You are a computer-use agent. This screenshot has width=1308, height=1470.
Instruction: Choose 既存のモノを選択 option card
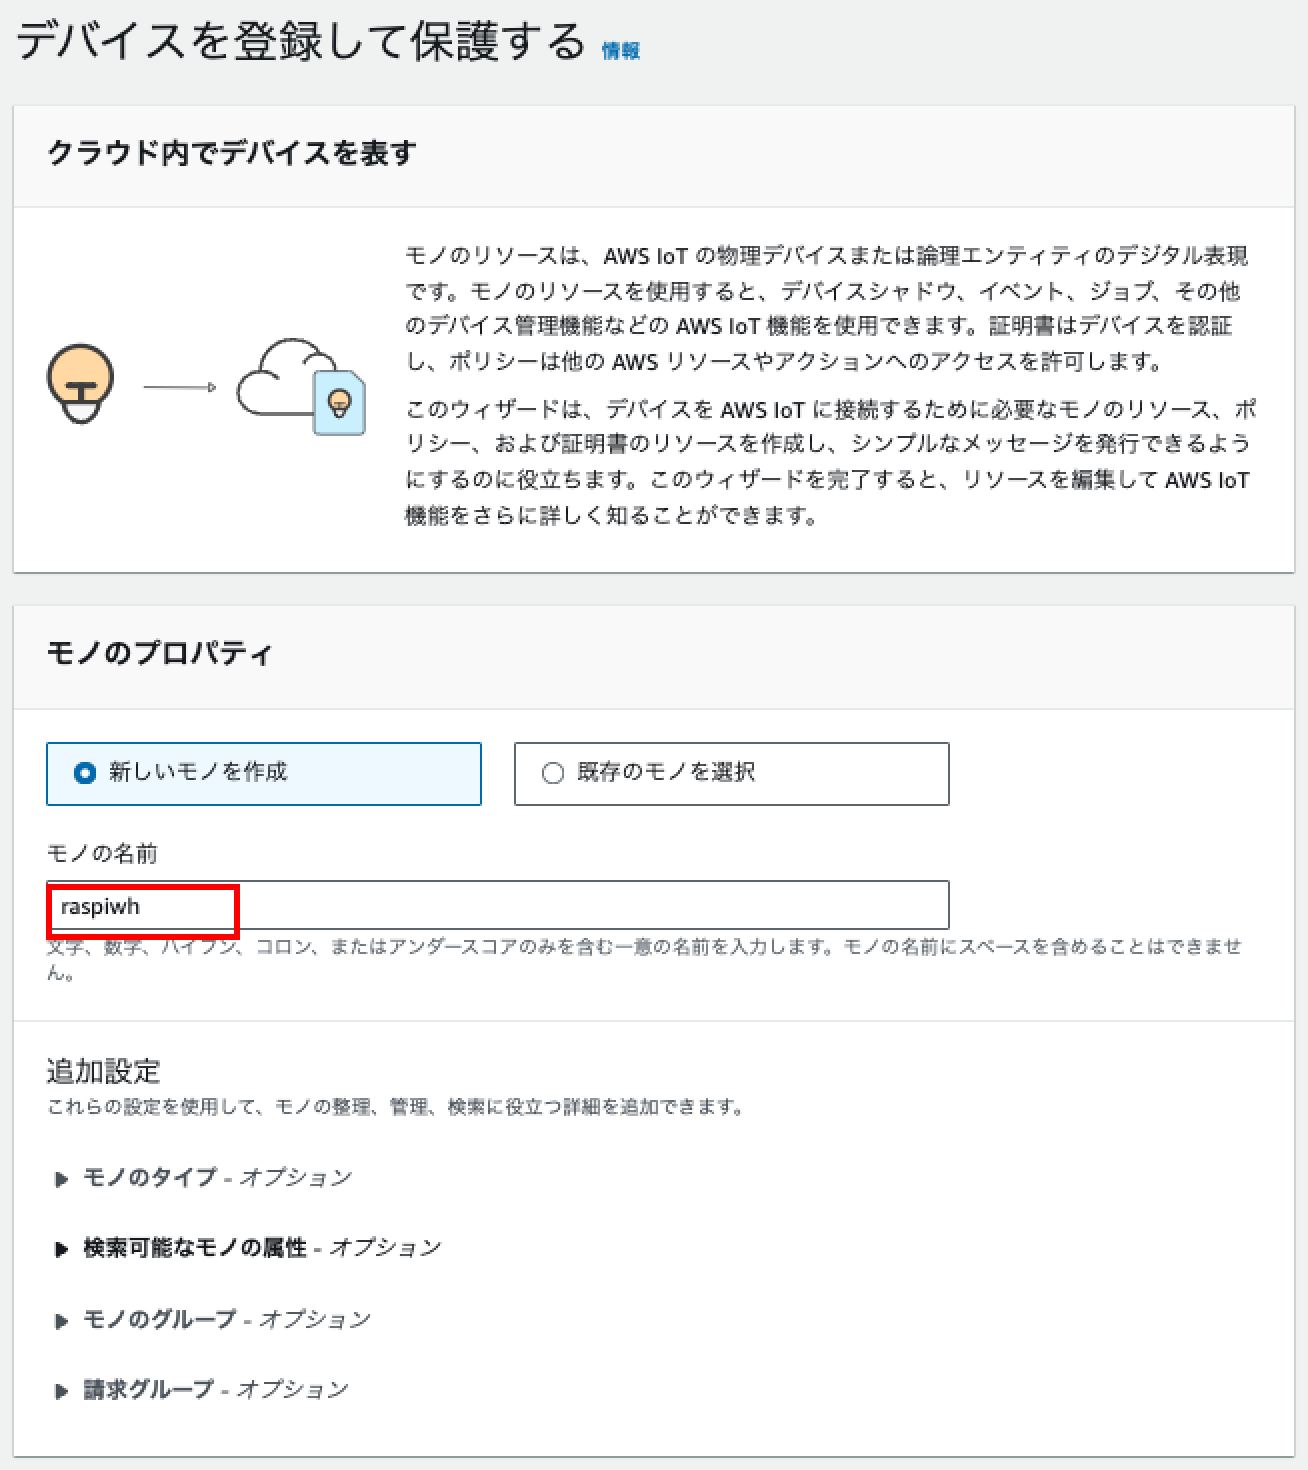pyautogui.click(x=730, y=773)
